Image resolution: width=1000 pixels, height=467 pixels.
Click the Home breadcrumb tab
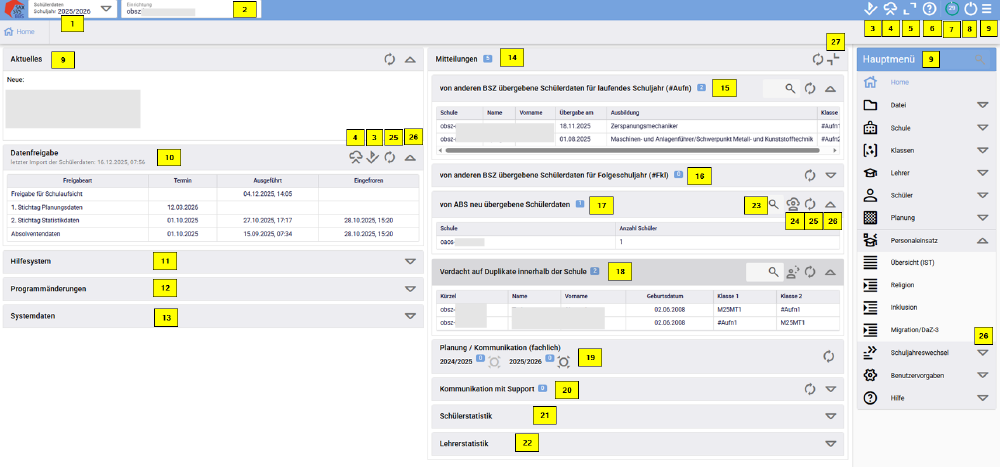coord(20,32)
